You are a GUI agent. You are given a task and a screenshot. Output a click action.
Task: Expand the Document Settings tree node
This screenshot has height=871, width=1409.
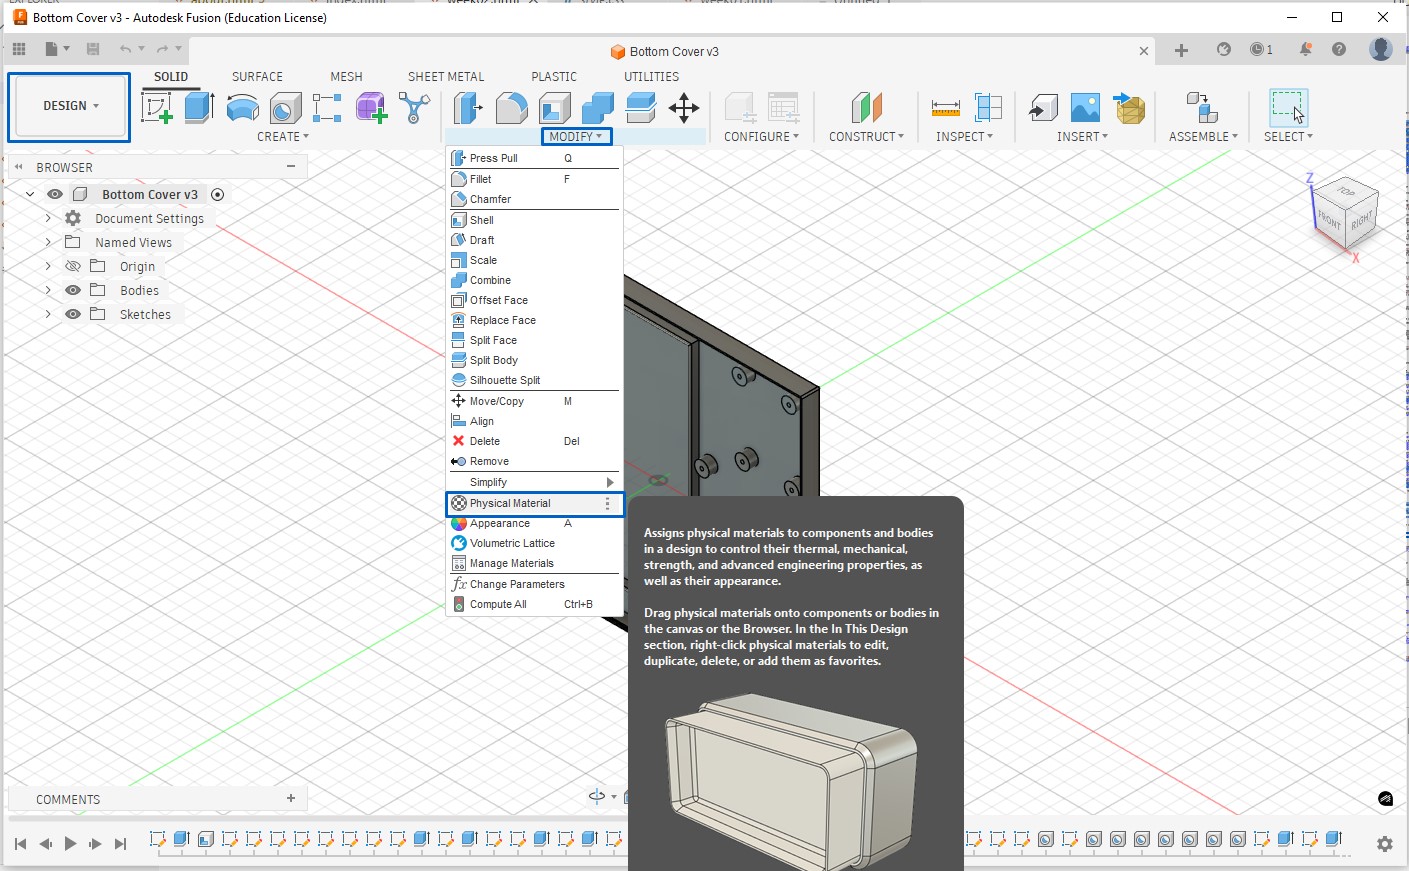48,218
